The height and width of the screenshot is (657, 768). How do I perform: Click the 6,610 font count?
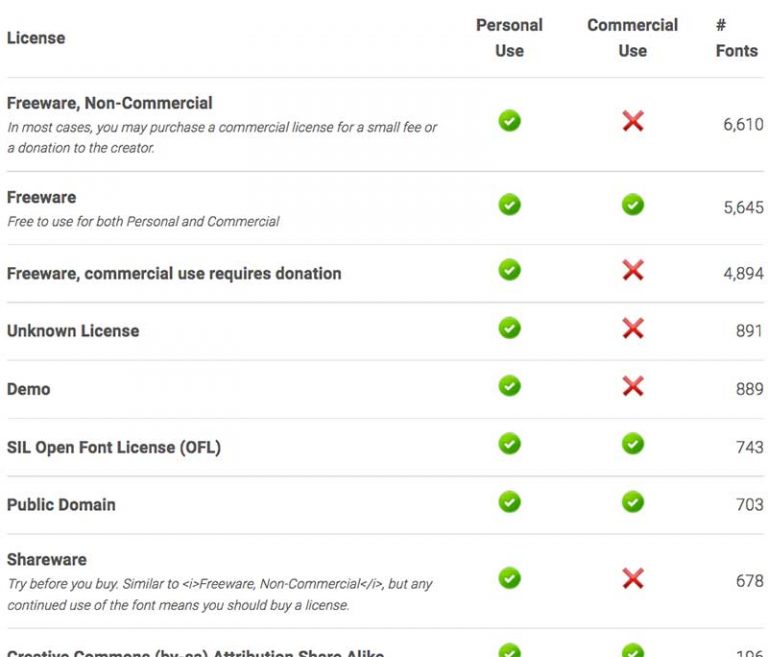(x=743, y=126)
